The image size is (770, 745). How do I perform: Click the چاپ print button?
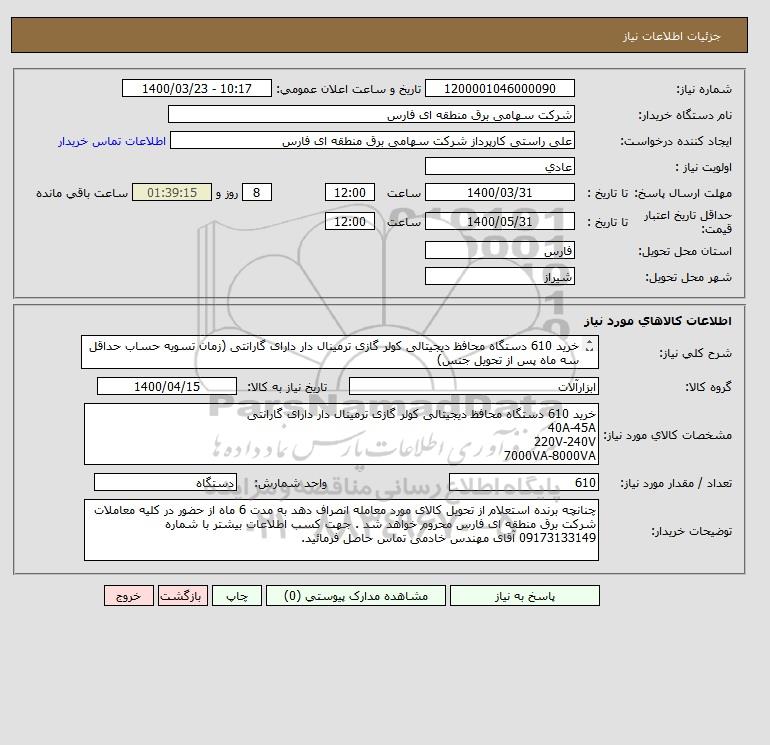pos(237,596)
